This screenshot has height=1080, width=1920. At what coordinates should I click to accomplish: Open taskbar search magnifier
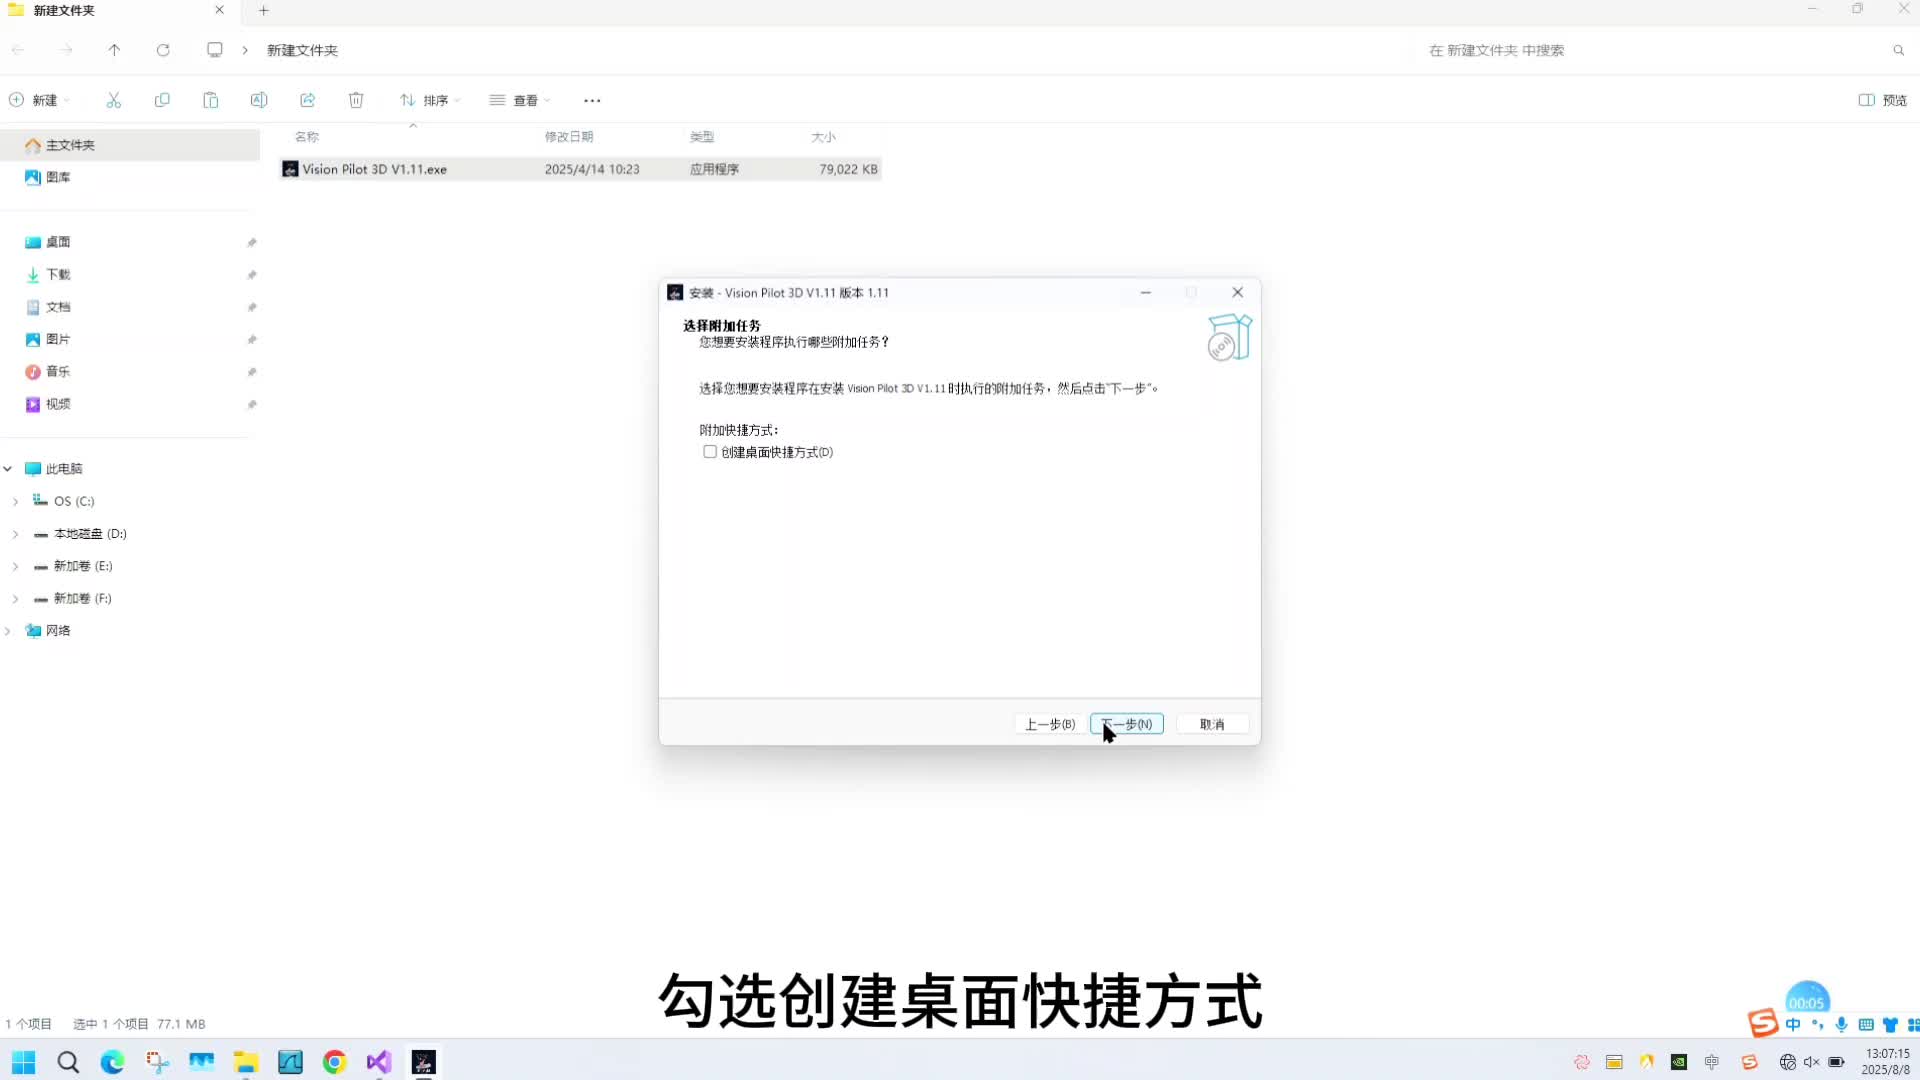pos(68,1062)
